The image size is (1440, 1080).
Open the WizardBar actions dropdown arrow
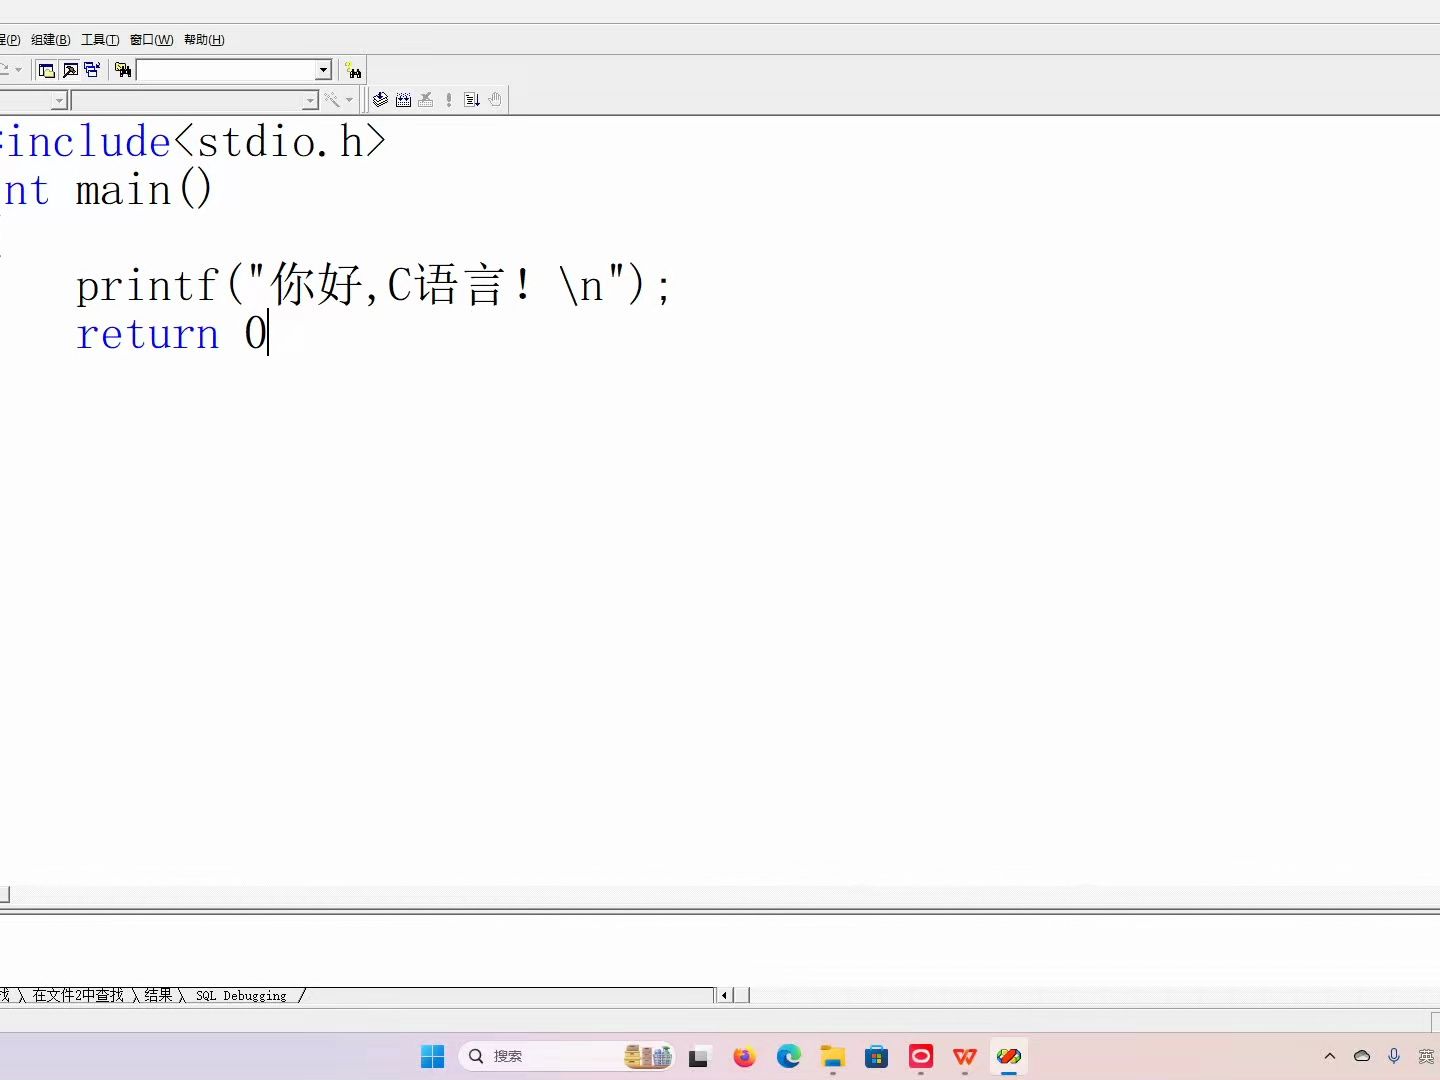[x=349, y=100]
